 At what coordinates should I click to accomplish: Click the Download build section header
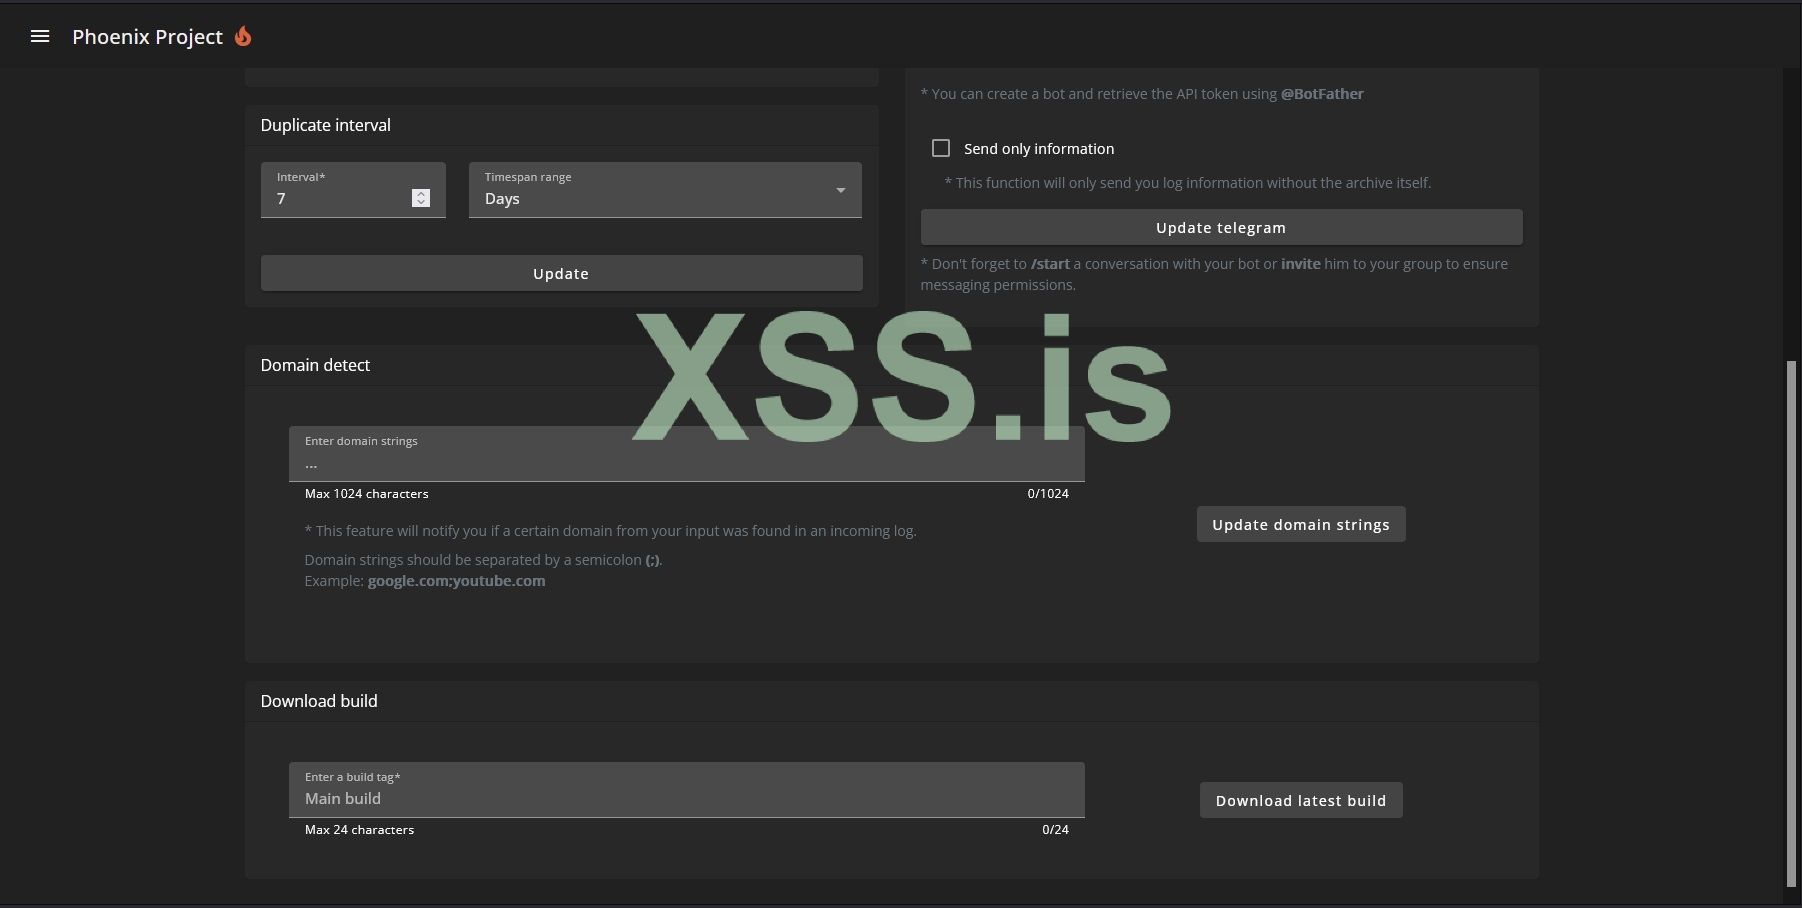pyautogui.click(x=318, y=700)
